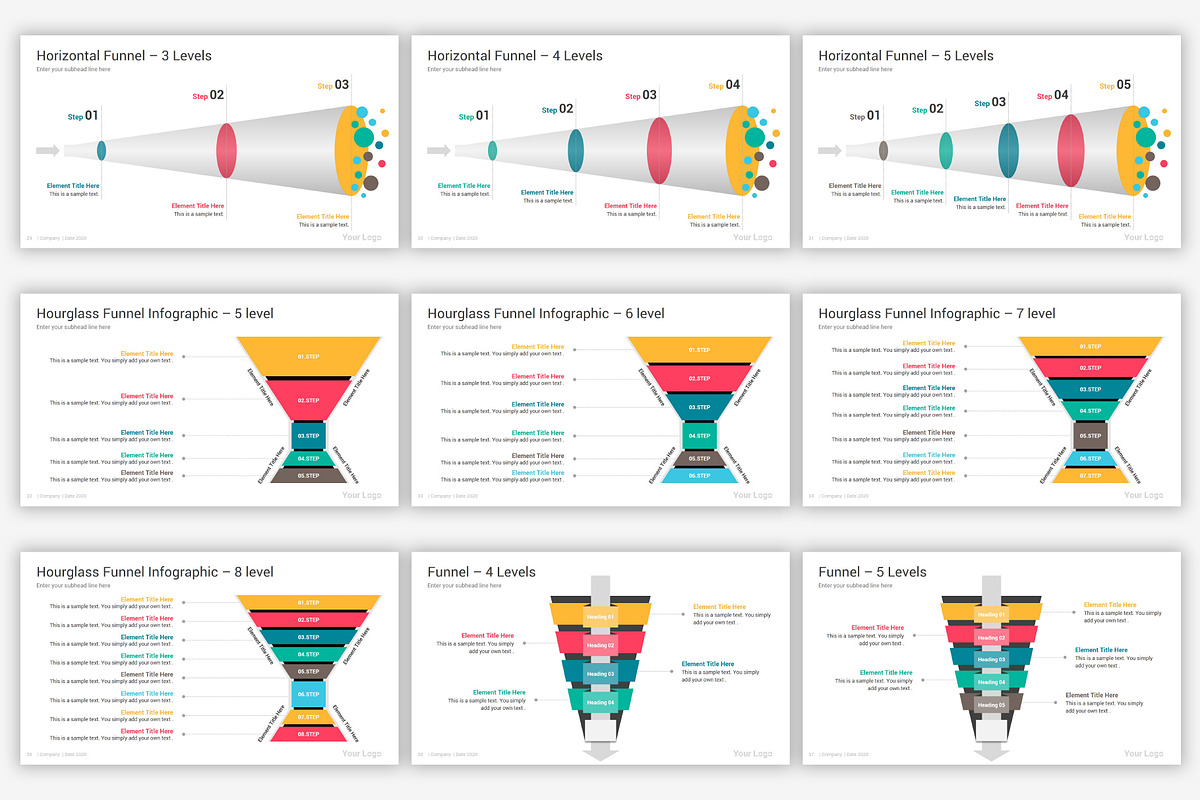The image size is (1200, 800).
Task: Click the grey down arrowhead under Funnel – 5 Levels
Action: 992,754
